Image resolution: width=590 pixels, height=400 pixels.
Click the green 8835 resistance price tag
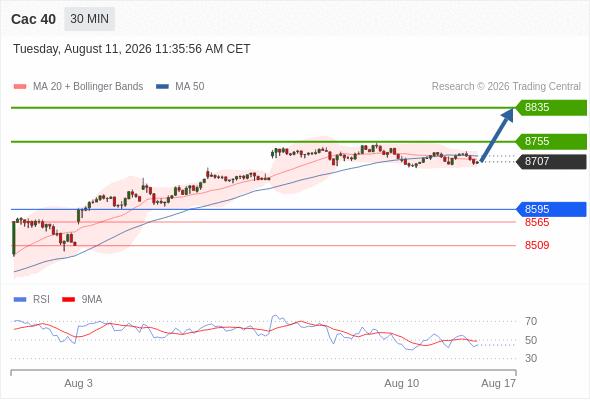tap(551, 108)
